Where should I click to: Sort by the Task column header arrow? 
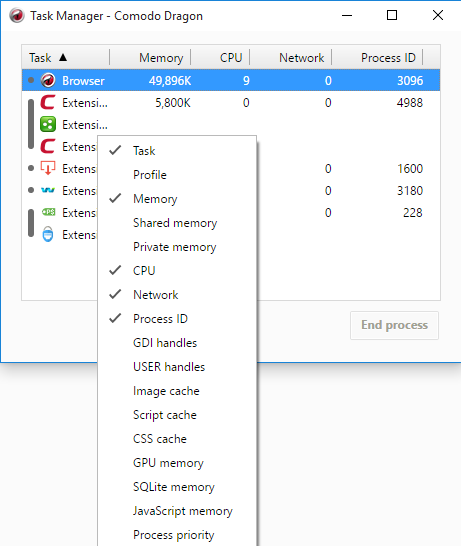tap(63, 57)
